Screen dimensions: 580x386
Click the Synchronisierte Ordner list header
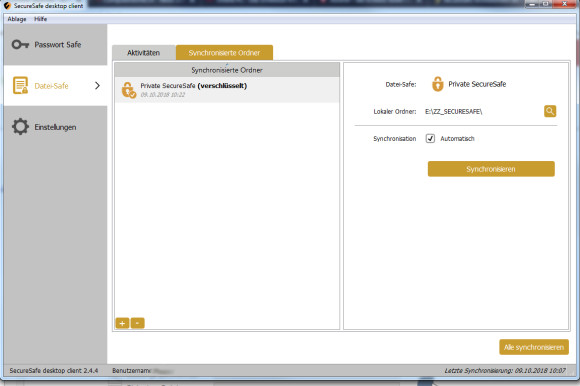(x=227, y=70)
